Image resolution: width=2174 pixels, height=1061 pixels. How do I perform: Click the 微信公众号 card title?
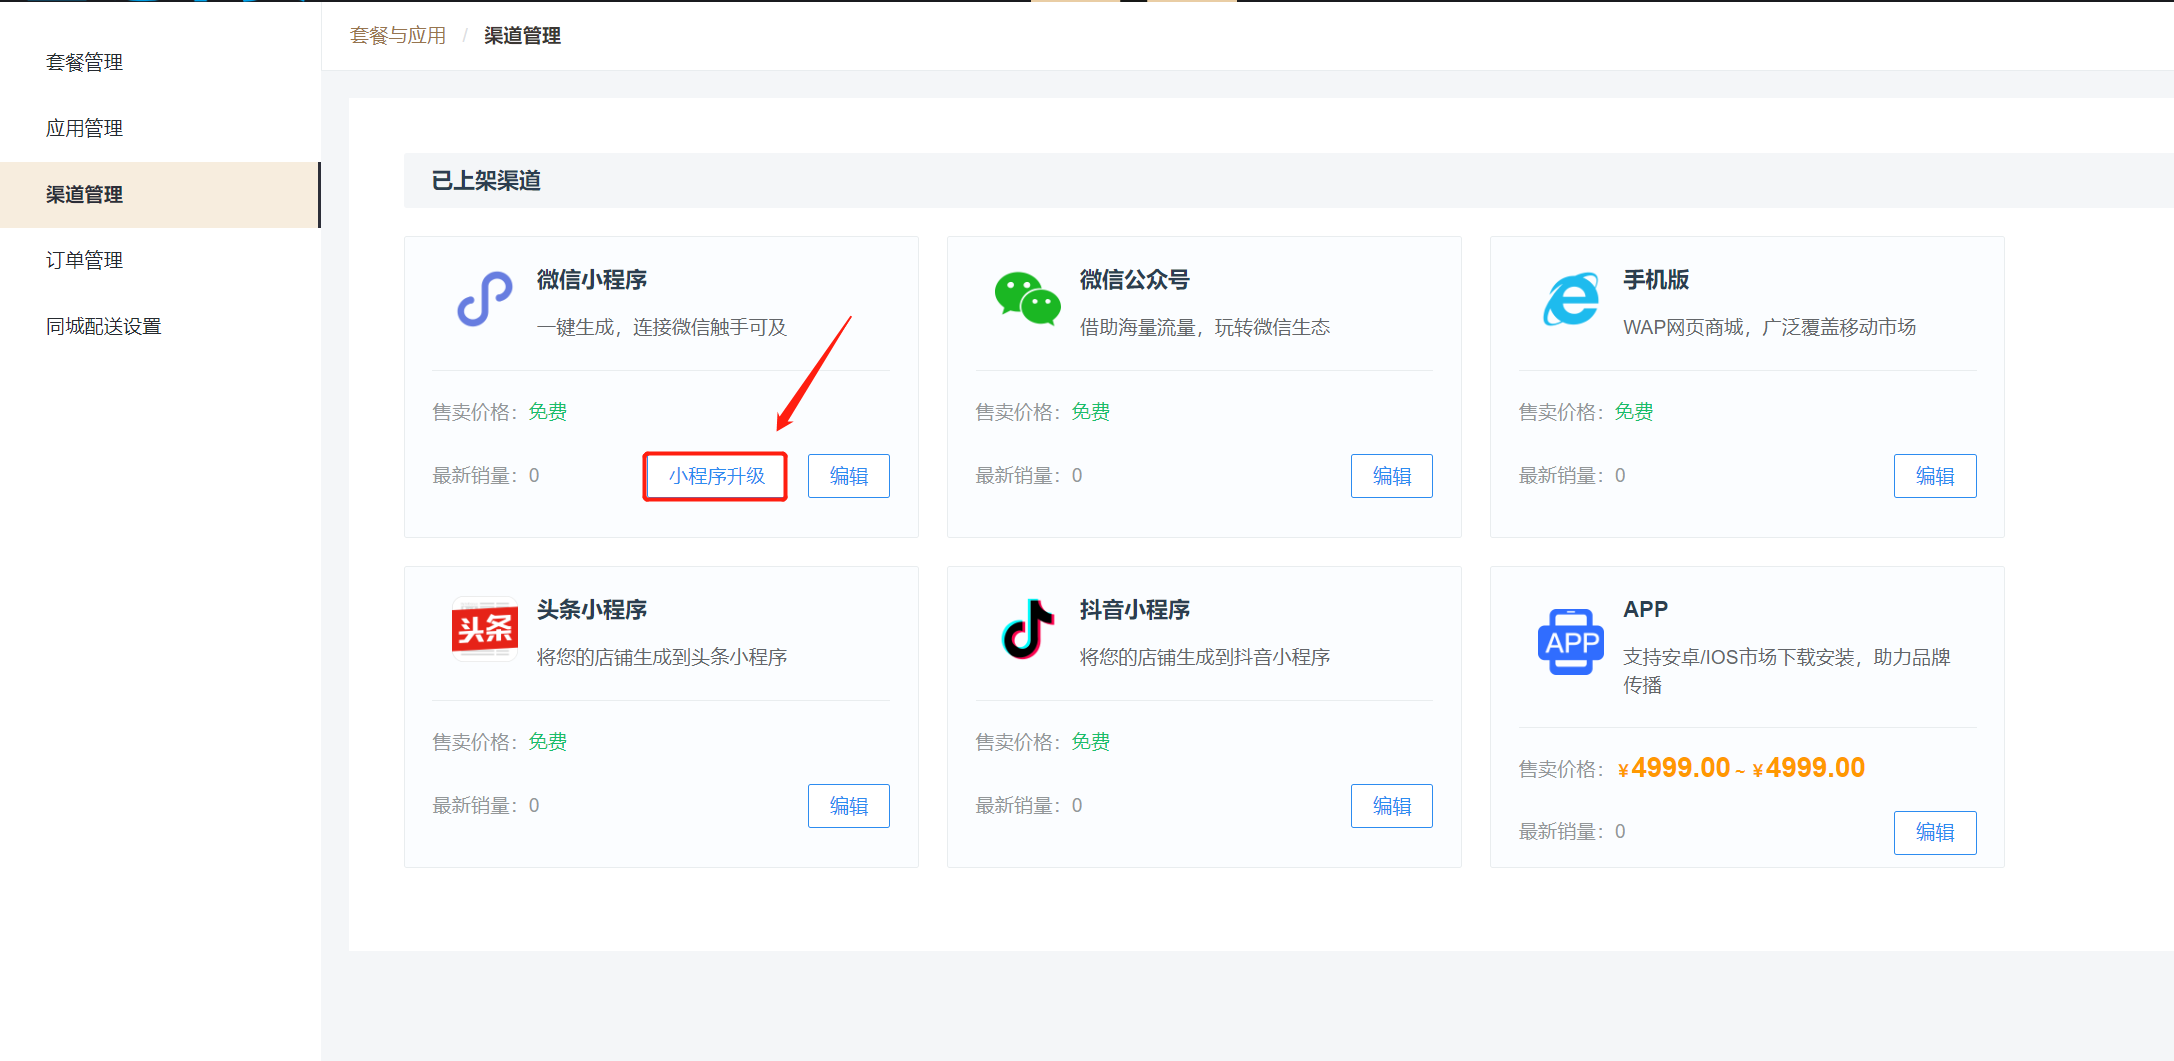1134,280
